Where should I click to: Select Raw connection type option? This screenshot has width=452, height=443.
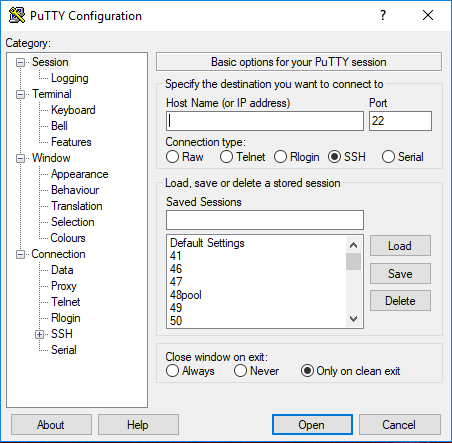pyautogui.click(x=172, y=157)
